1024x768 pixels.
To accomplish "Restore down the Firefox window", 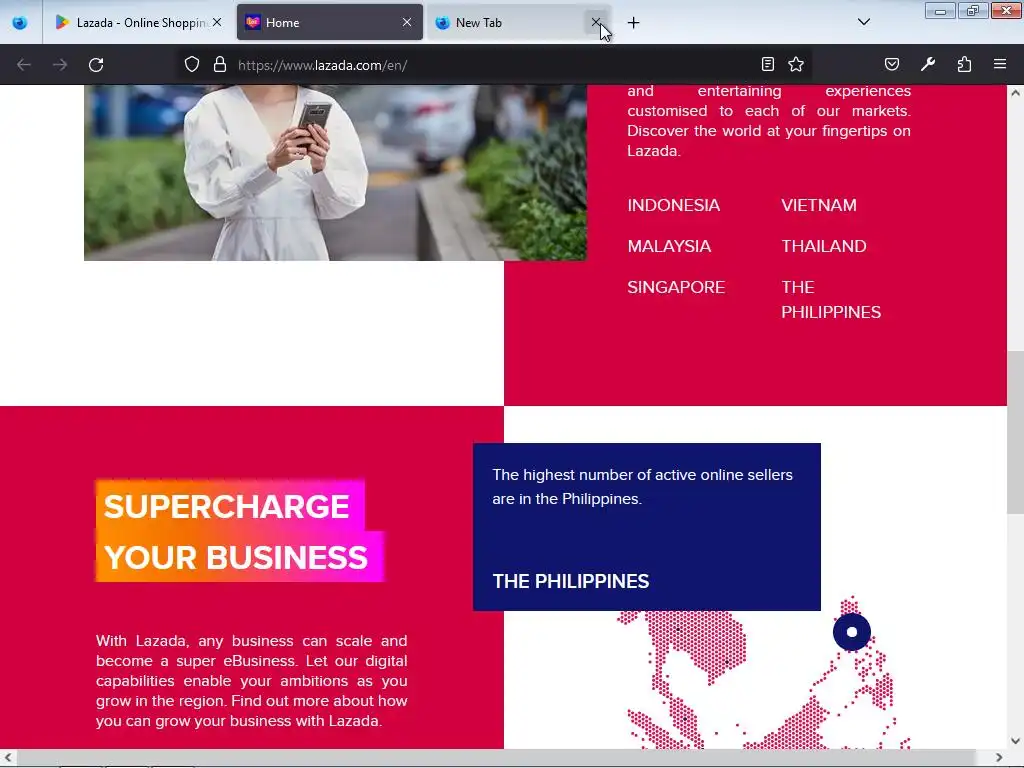I will pos(973,10).
